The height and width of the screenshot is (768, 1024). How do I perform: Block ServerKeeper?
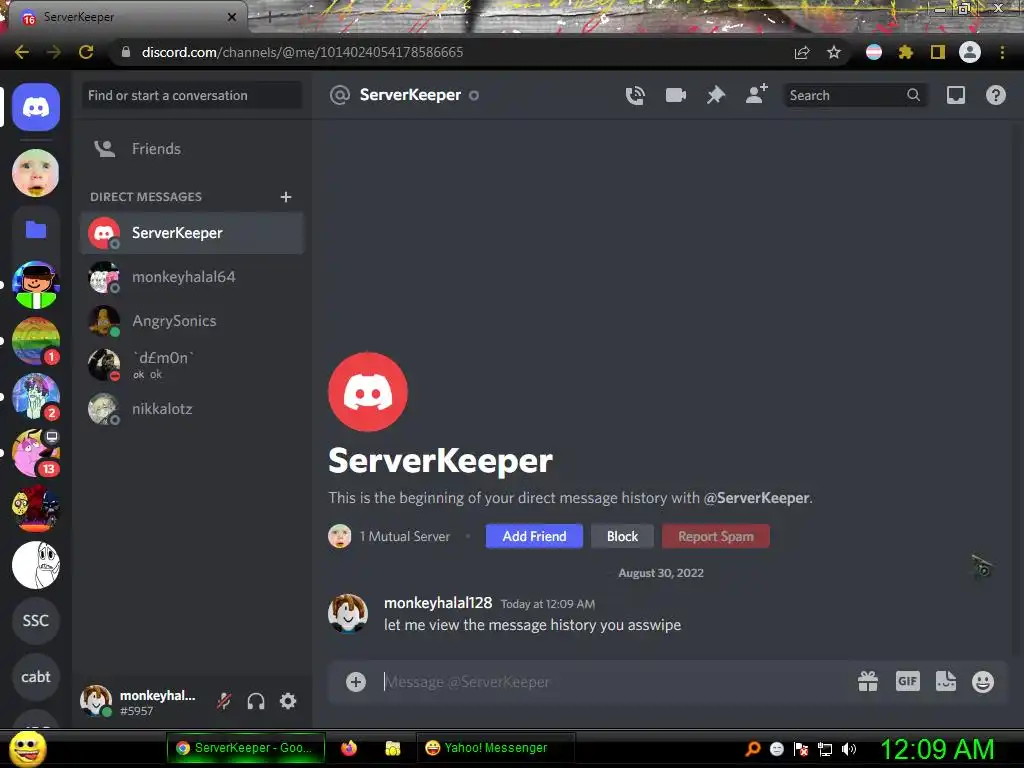622,536
